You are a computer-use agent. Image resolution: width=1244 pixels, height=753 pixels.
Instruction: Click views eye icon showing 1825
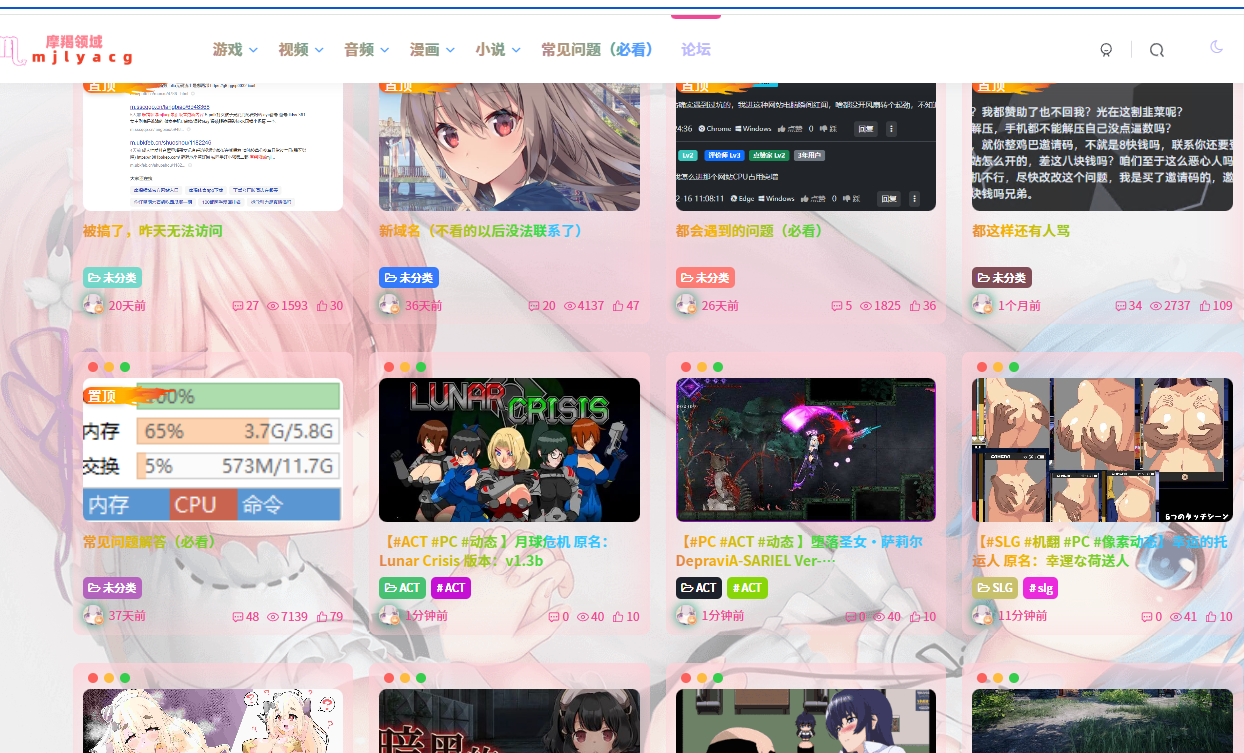coord(866,306)
